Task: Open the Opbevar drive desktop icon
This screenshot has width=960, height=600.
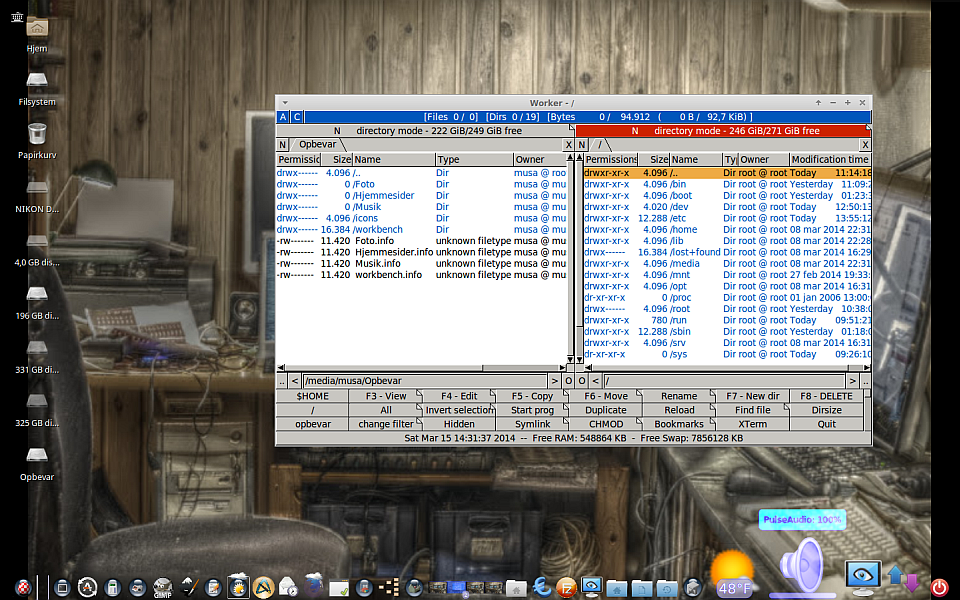Action: click(37, 455)
